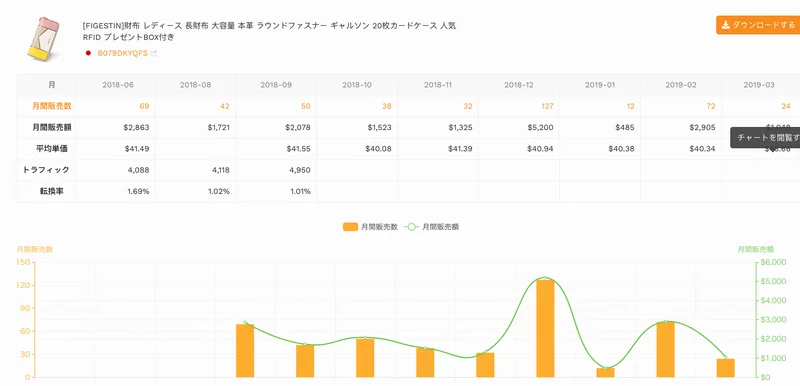The height and width of the screenshot is (386, 800).
Task: Select the 2018-12 column header
Action: tap(519, 85)
